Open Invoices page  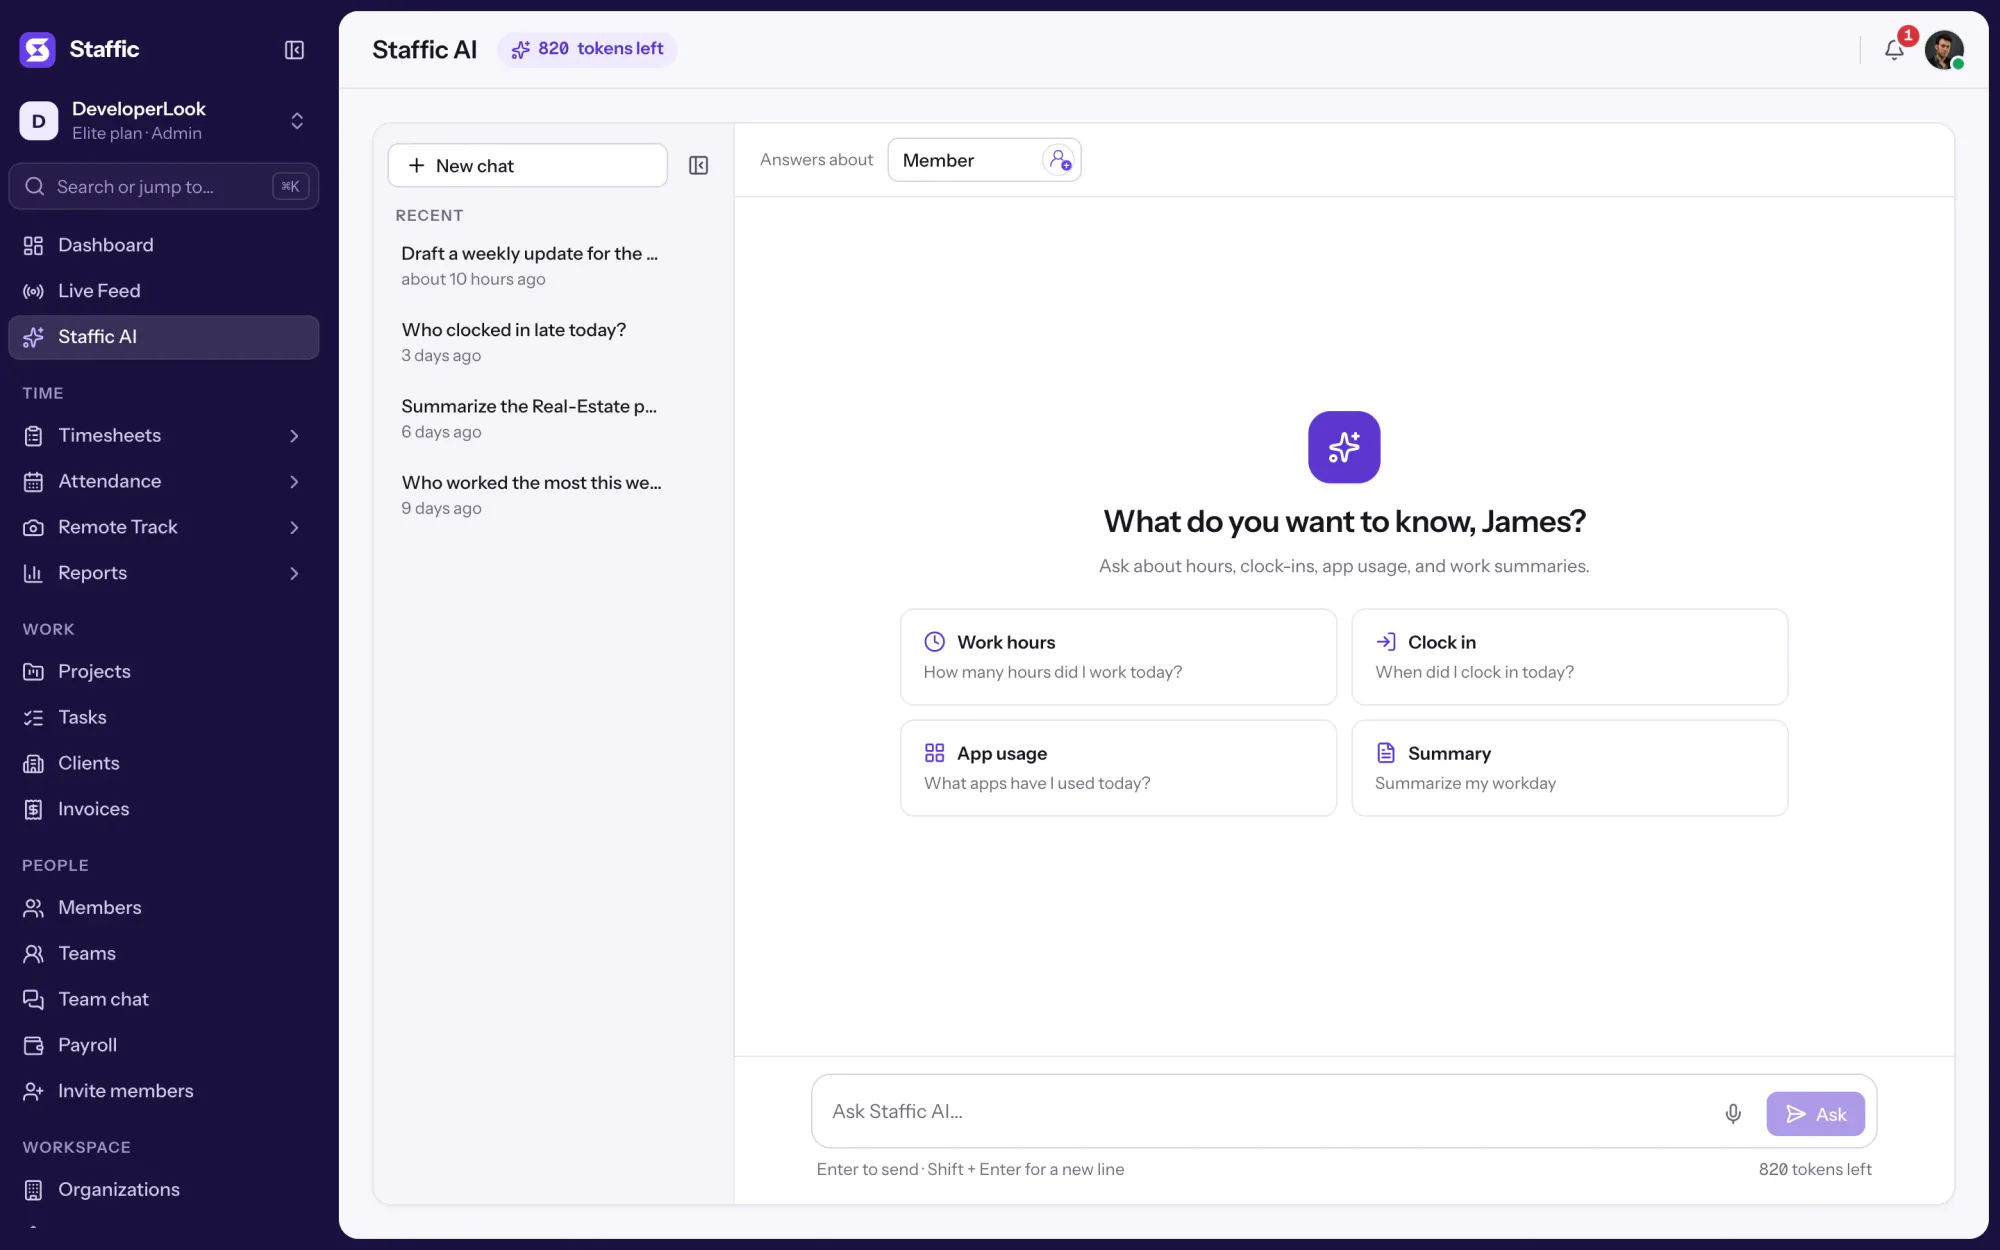163,810
